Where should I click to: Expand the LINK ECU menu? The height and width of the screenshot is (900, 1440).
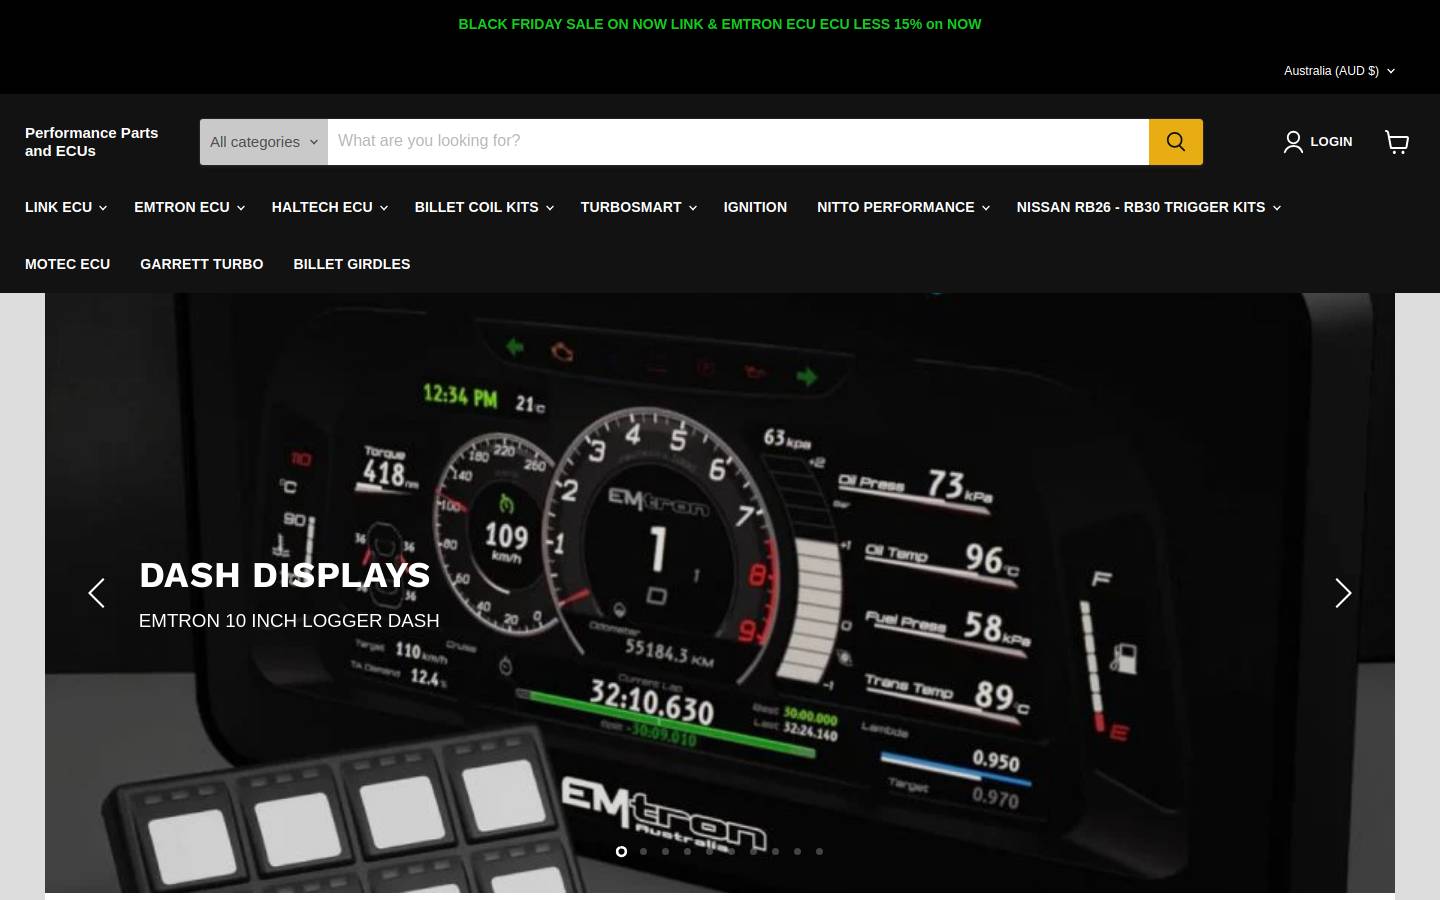pyautogui.click(x=65, y=207)
